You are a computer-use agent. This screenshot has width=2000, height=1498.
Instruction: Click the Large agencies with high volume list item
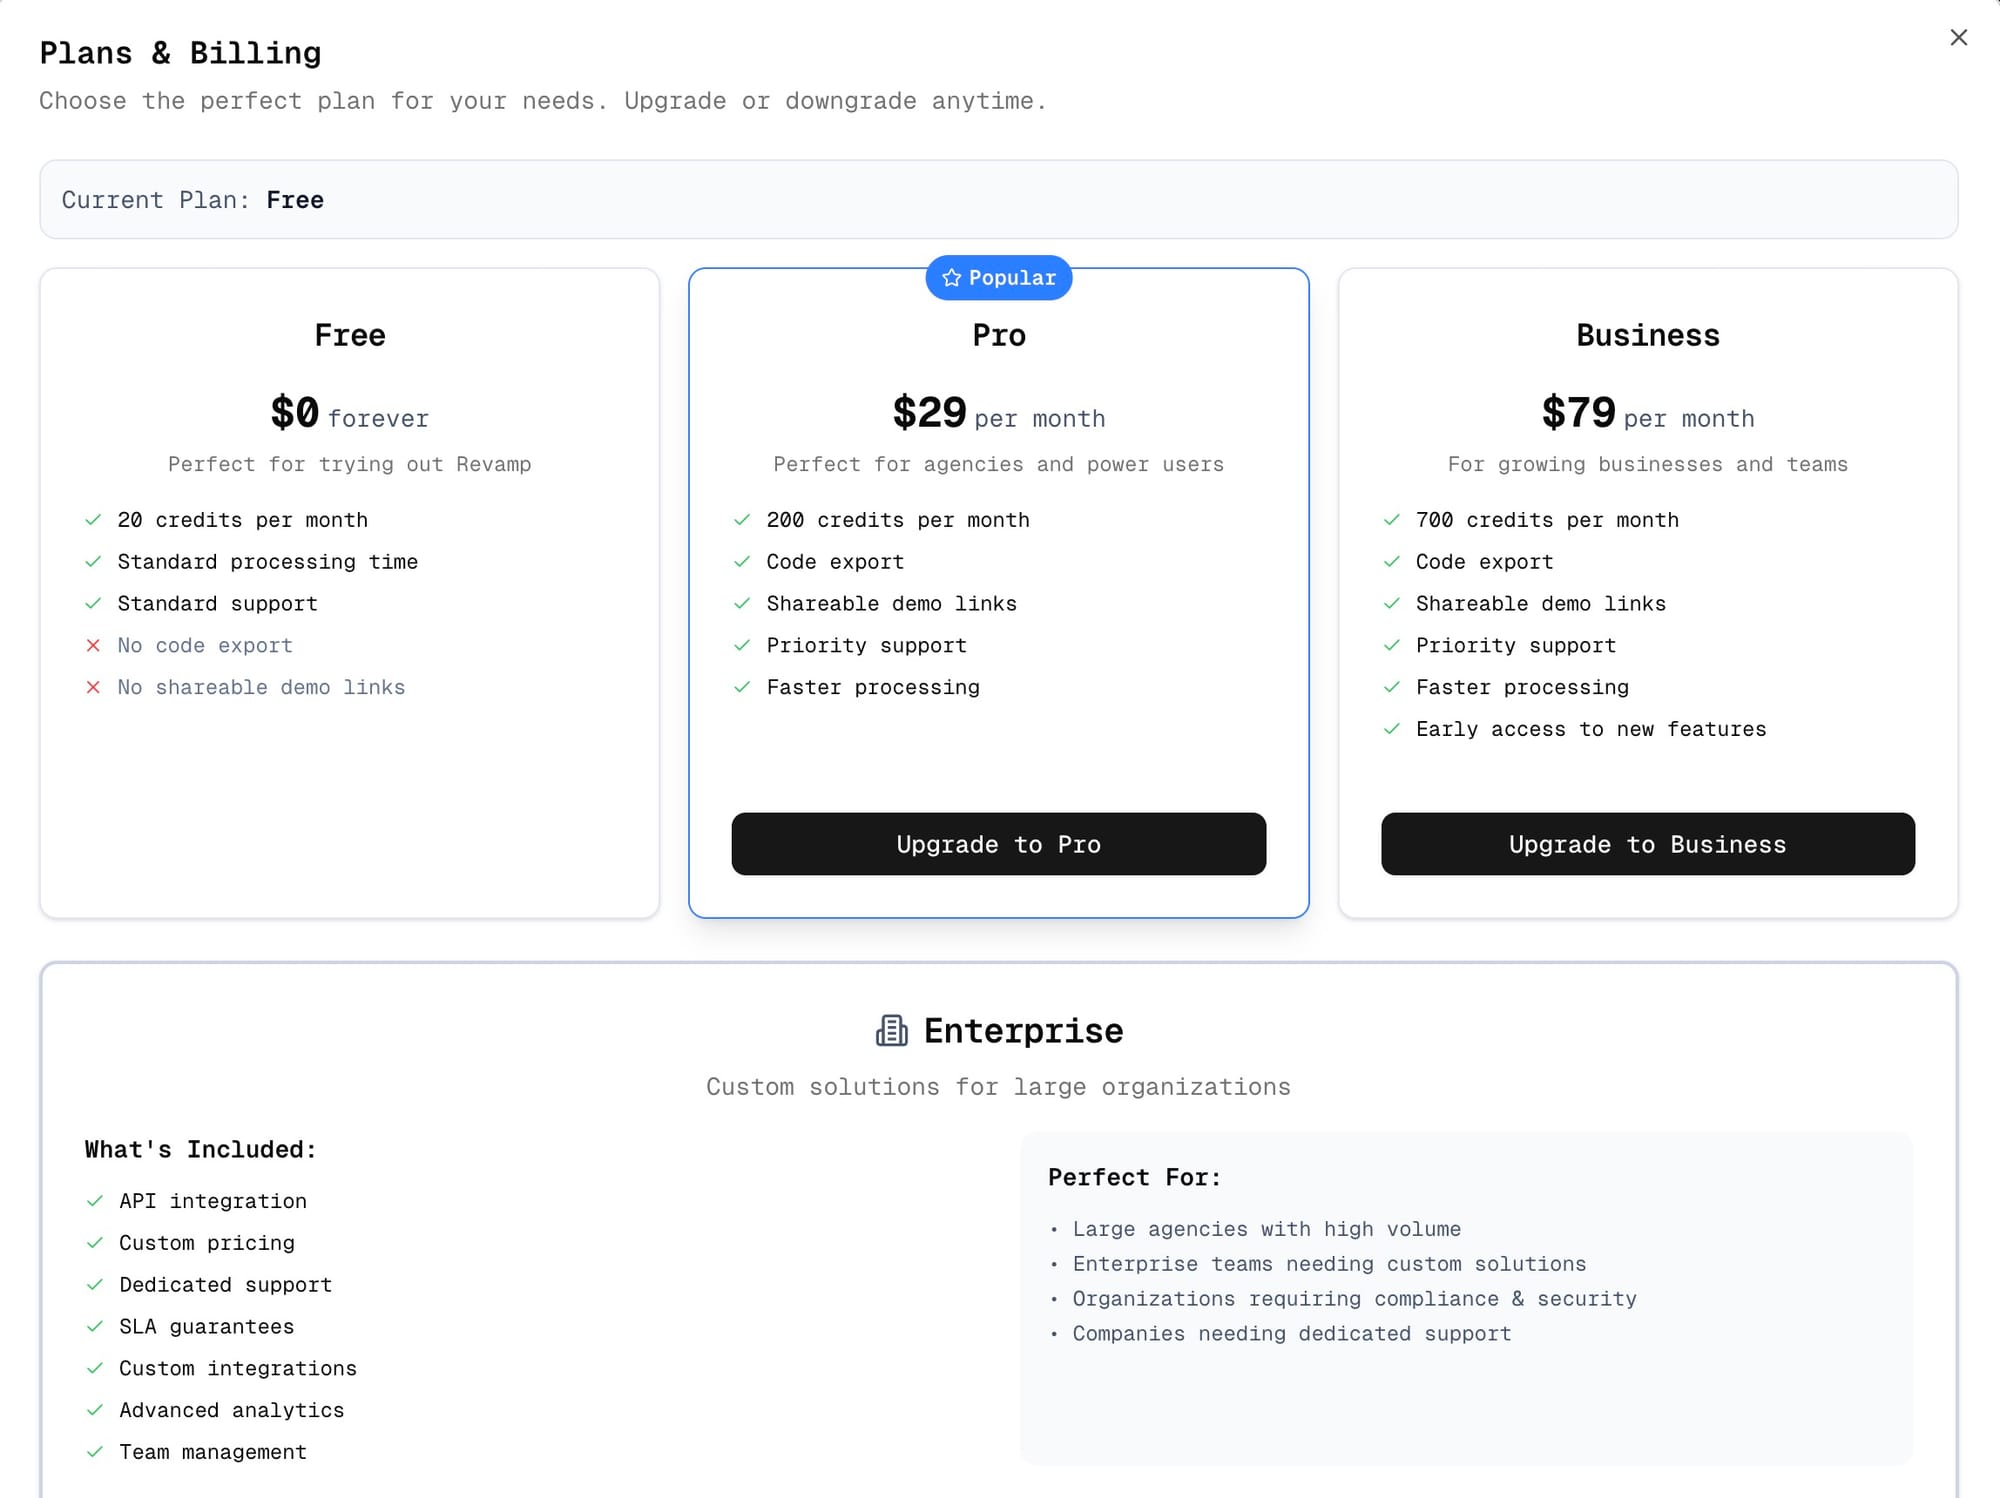(1266, 1229)
